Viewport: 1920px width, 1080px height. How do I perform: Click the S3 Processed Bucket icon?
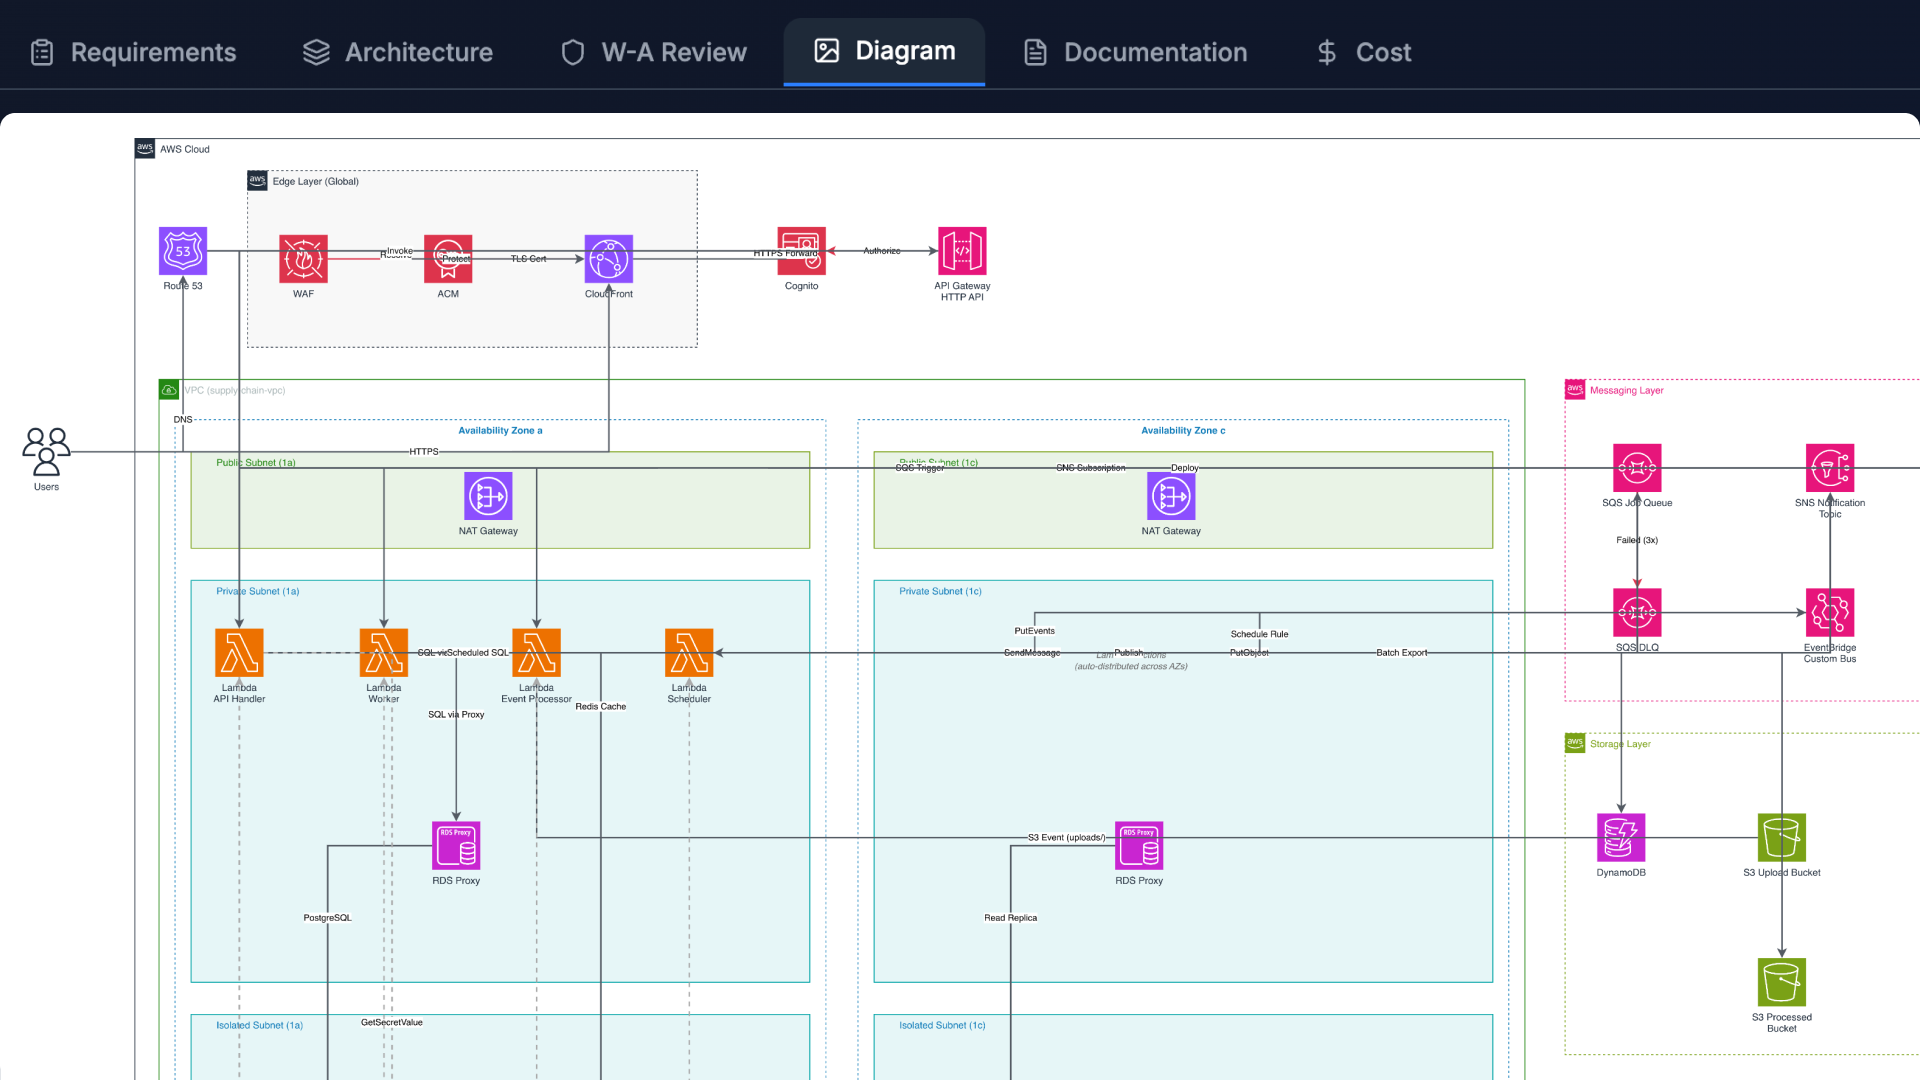point(1782,982)
